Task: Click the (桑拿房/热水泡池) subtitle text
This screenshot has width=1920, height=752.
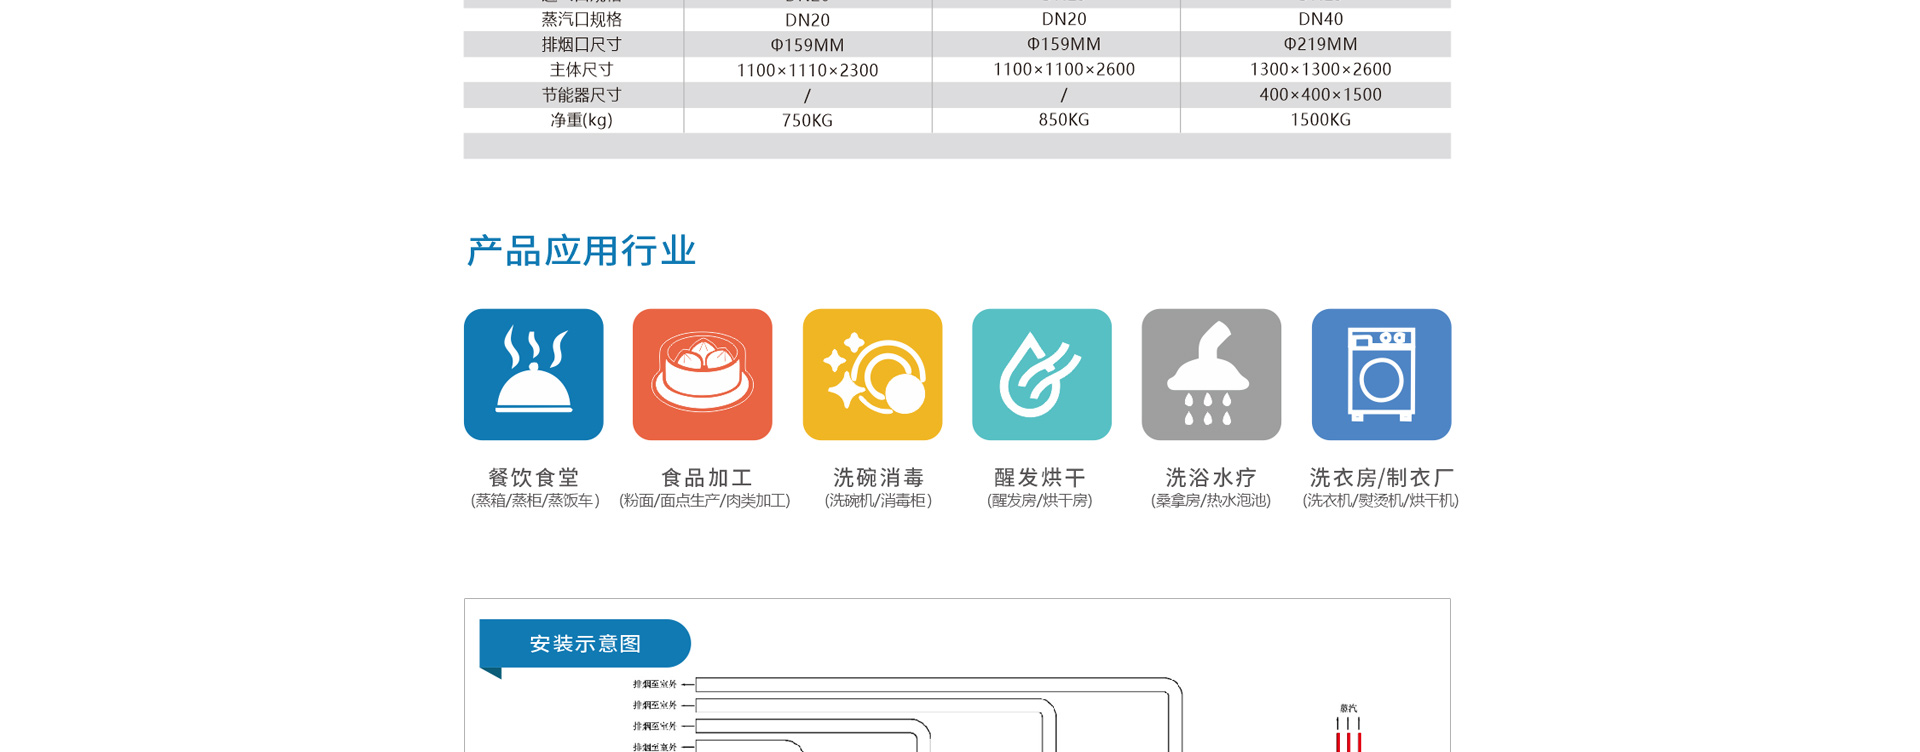Action: coord(1210,501)
